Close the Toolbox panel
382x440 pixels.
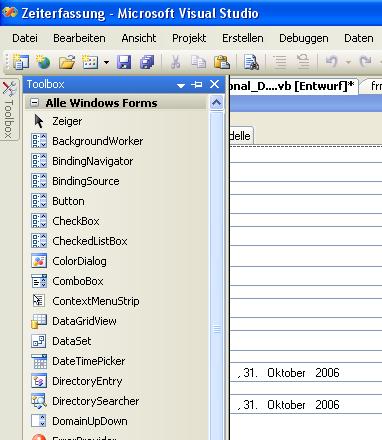[x=214, y=84]
